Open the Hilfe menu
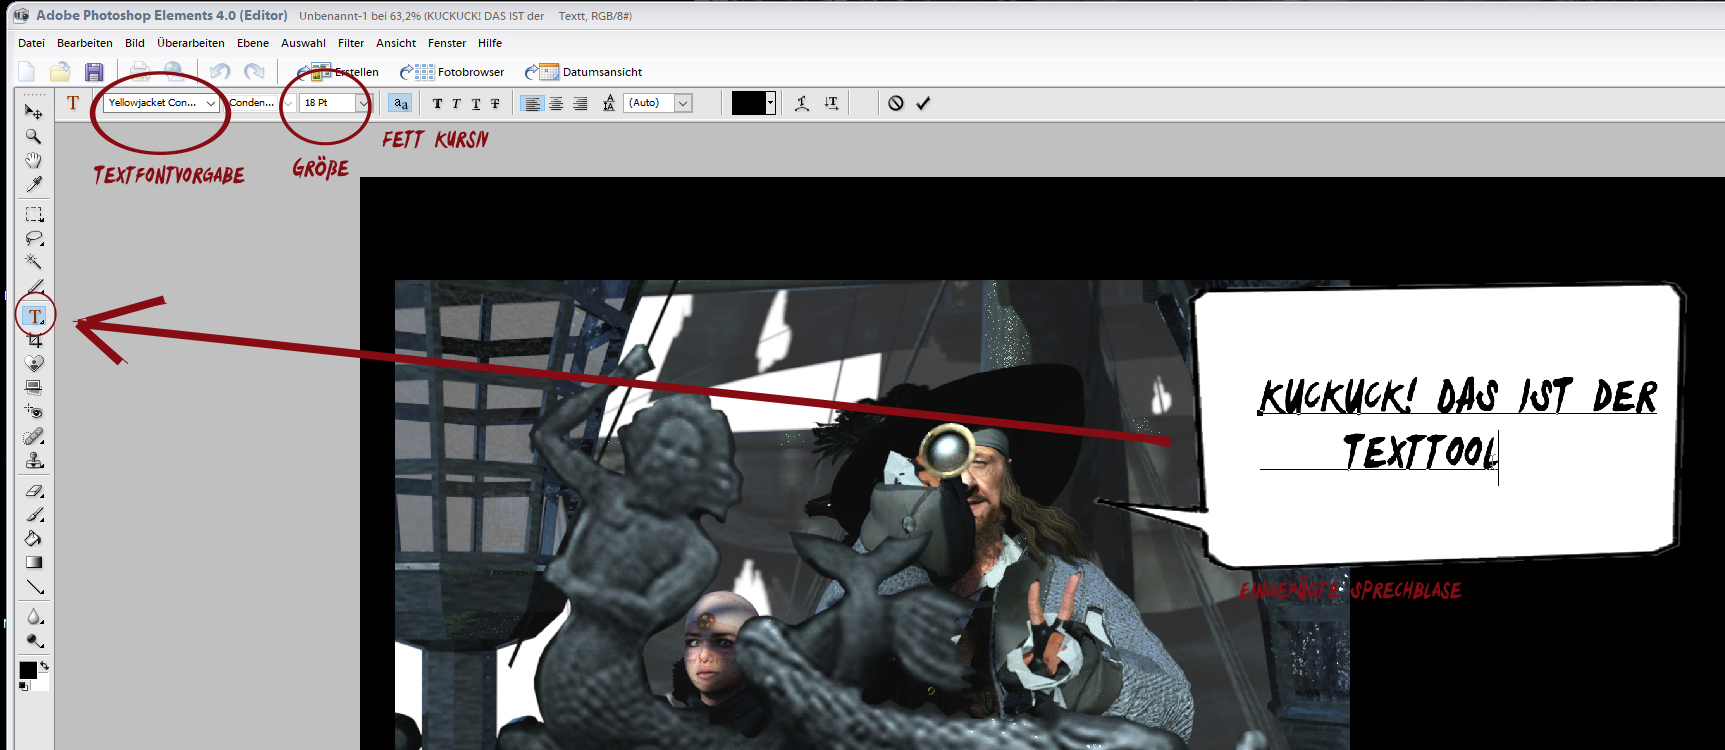Viewport: 1725px width, 750px height. tap(490, 43)
